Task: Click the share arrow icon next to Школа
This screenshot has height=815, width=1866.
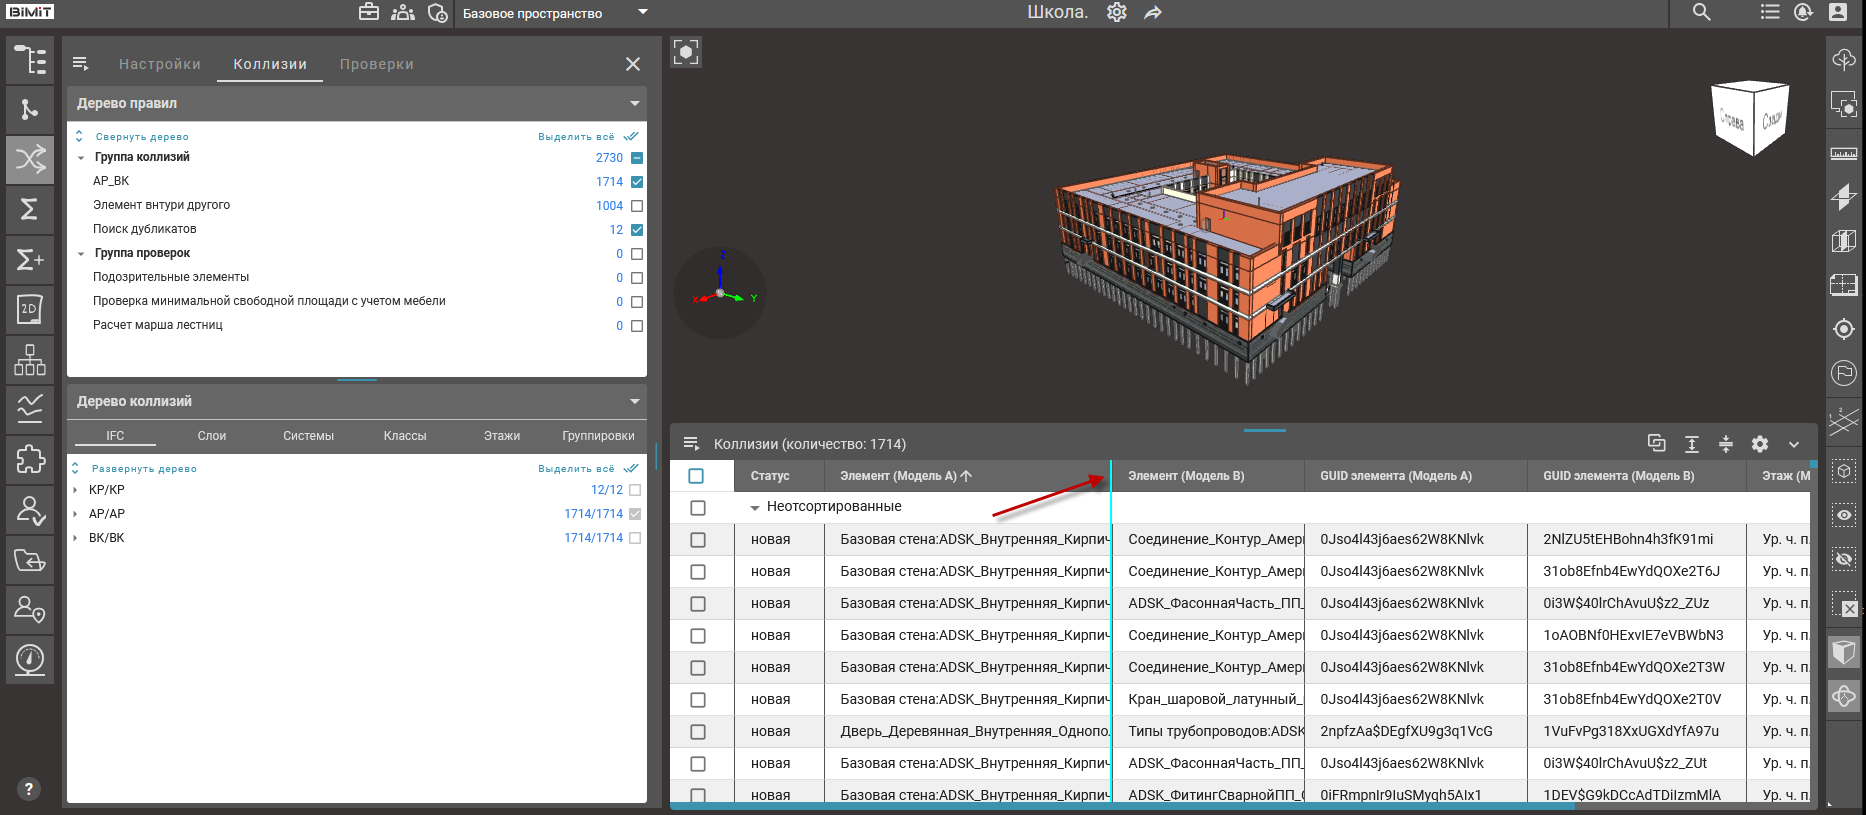Action: click(x=1153, y=13)
